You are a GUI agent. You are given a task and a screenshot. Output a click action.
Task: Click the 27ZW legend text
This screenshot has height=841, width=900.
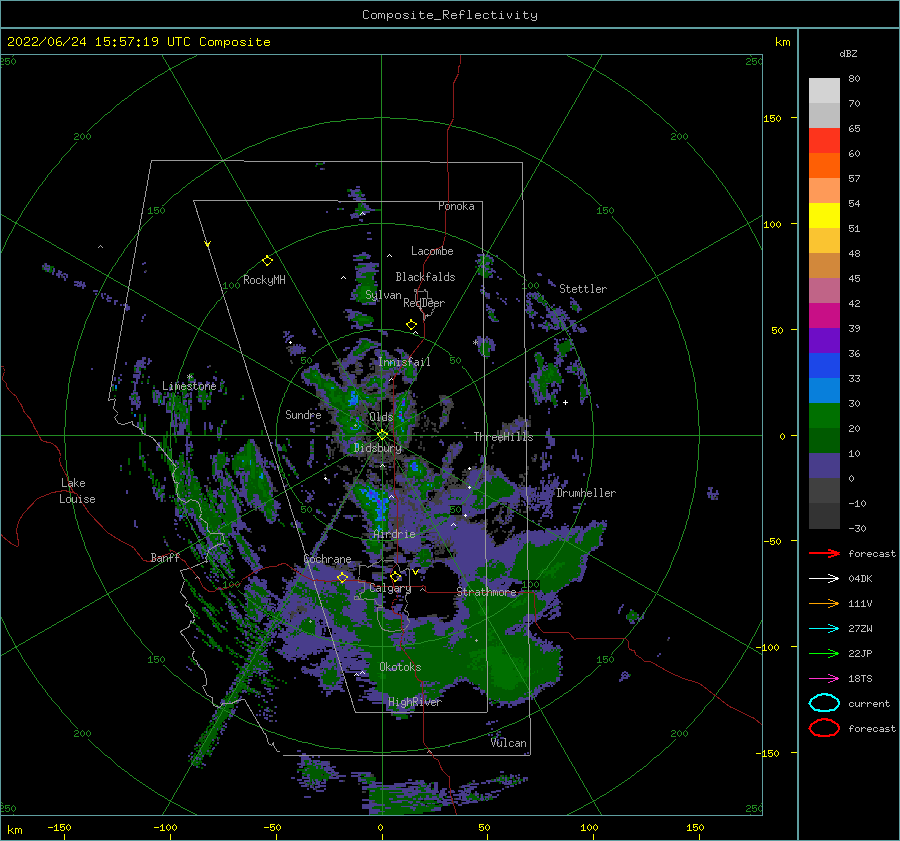tap(860, 629)
